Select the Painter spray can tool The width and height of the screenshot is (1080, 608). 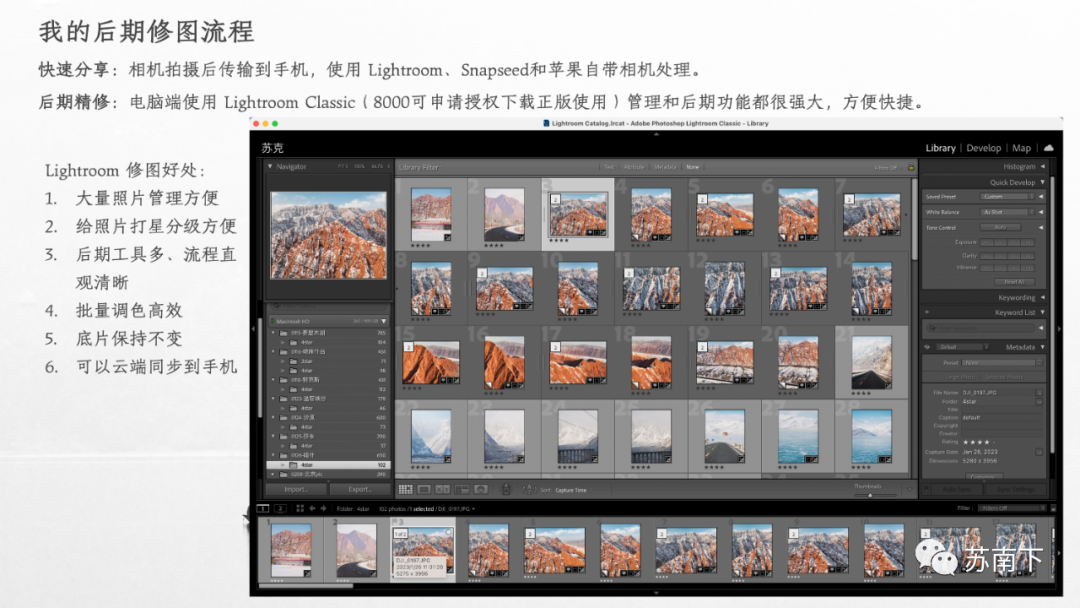[x=506, y=490]
